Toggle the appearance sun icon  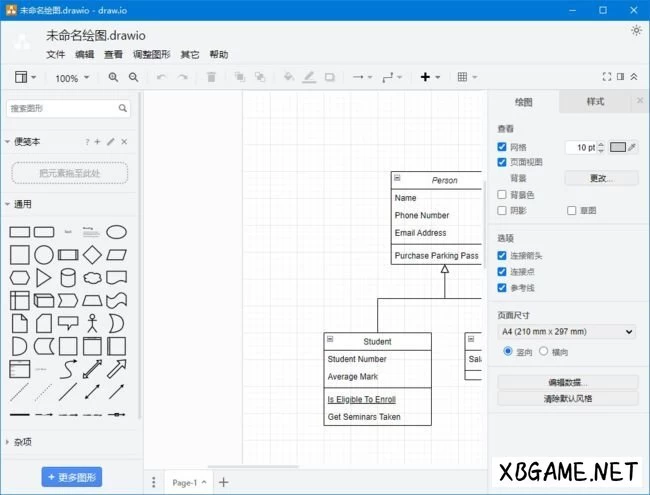click(x=636, y=31)
